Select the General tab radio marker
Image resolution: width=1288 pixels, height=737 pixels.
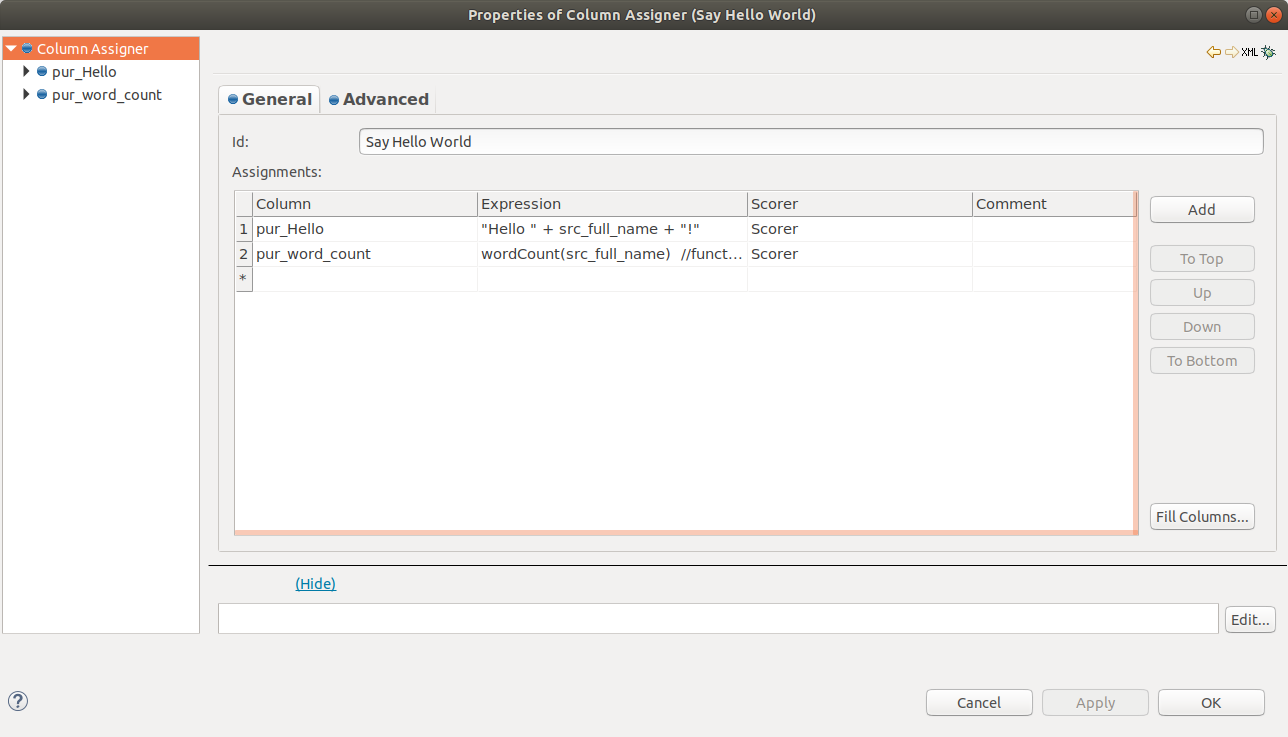point(232,99)
